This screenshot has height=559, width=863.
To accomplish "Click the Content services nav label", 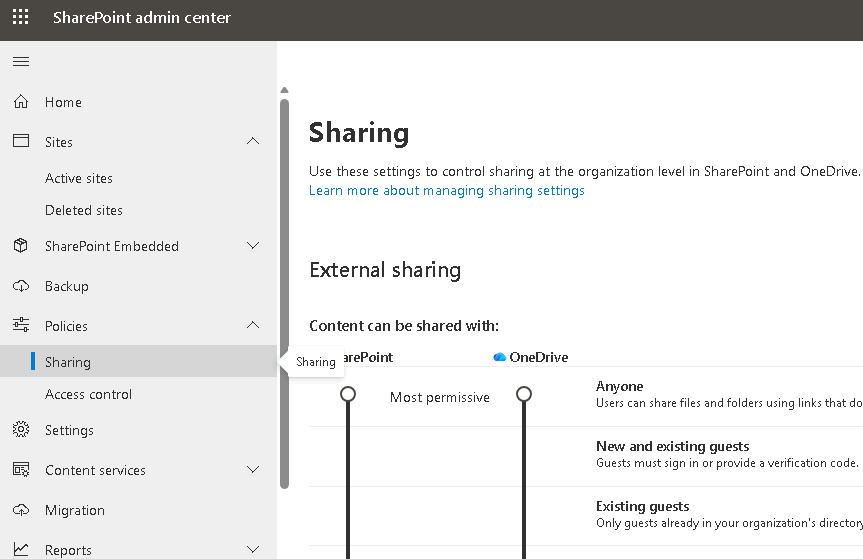I will point(95,470).
